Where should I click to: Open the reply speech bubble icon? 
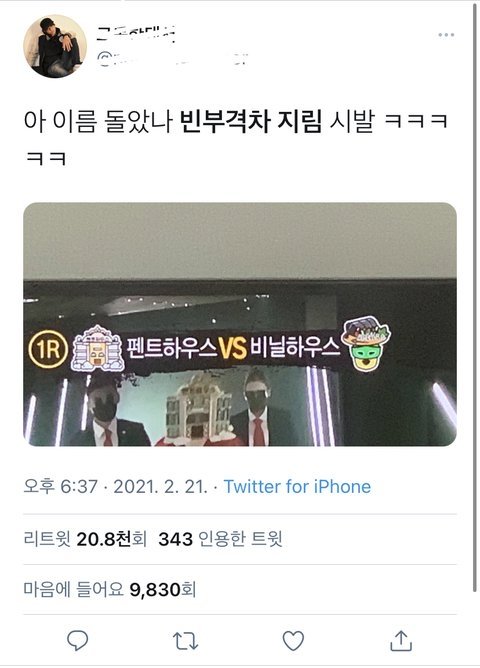[78, 640]
